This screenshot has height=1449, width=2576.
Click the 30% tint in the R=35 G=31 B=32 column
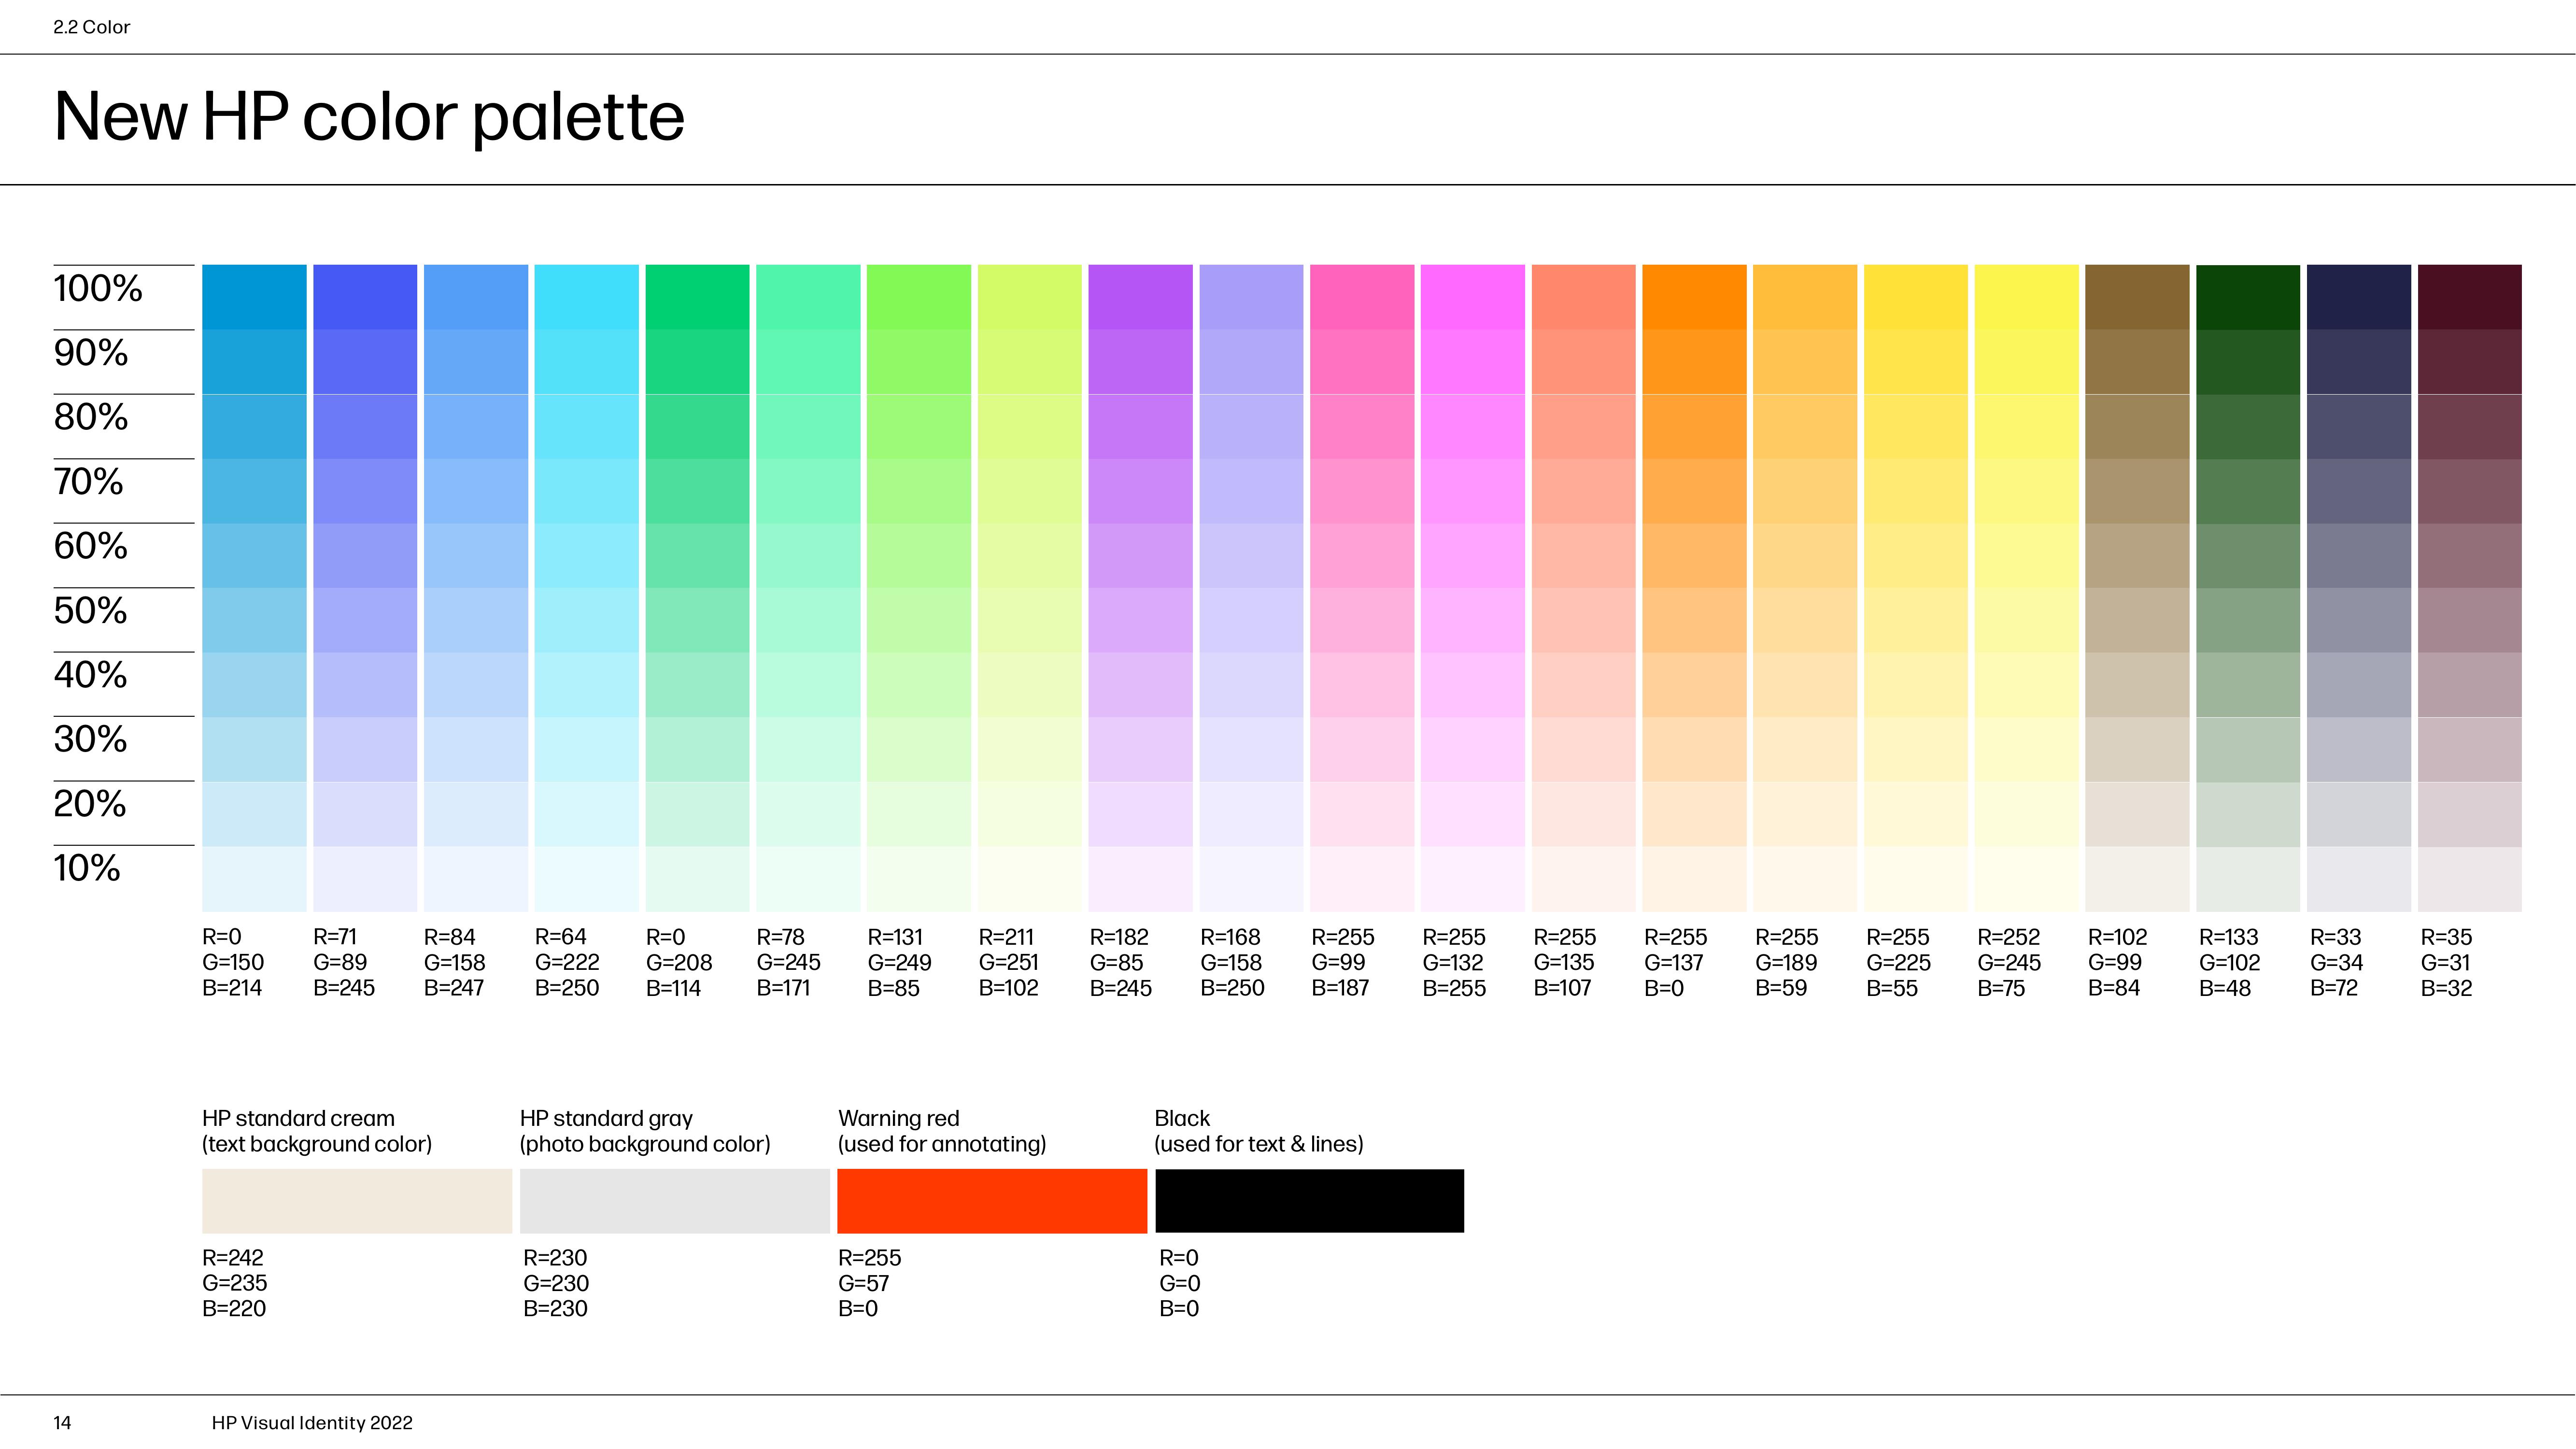click(x=2470, y=749)
